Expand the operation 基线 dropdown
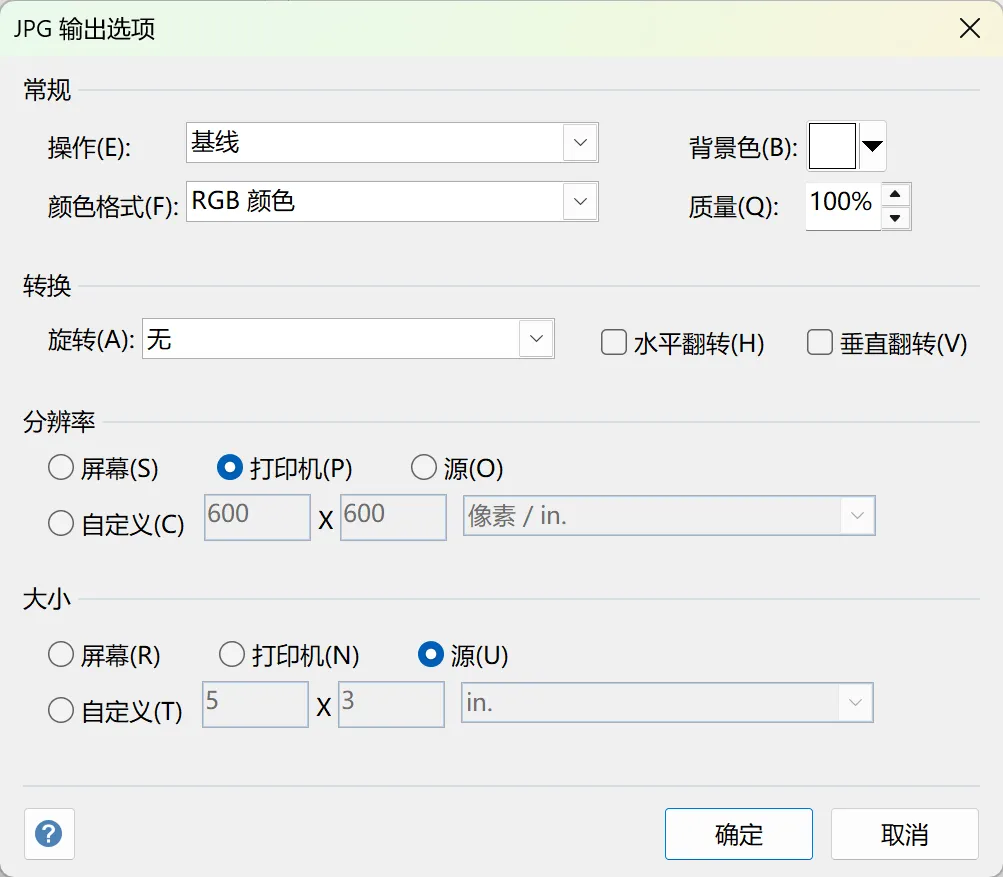1003x877 pixels. (x=580, y=143)
